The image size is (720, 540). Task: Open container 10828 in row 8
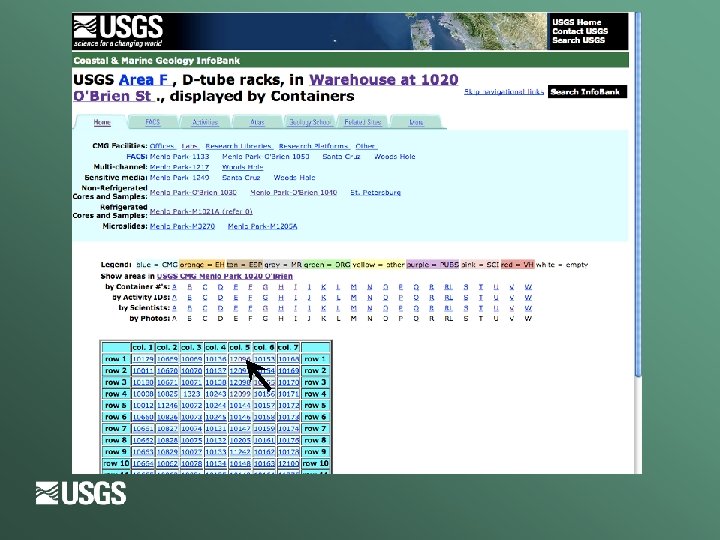pos(167,440)
